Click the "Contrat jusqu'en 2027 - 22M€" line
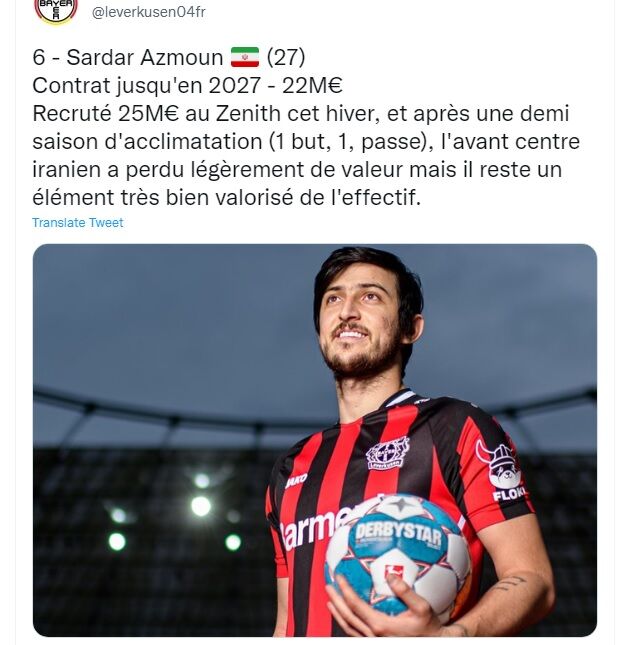Image resolution: width=643 pixels, height=645 pixels. 187,86
